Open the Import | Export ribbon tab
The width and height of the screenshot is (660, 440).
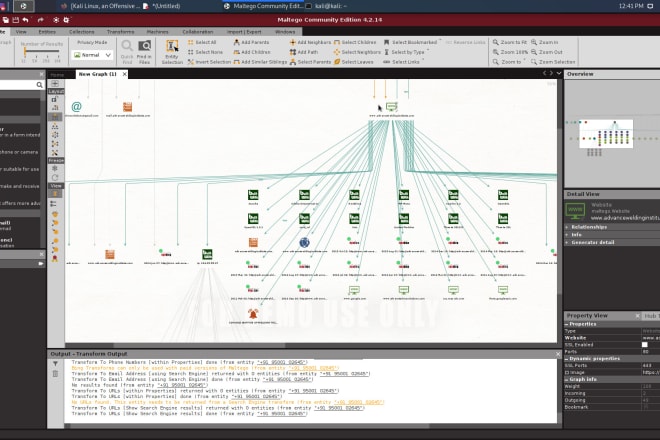tap(244, 32)
